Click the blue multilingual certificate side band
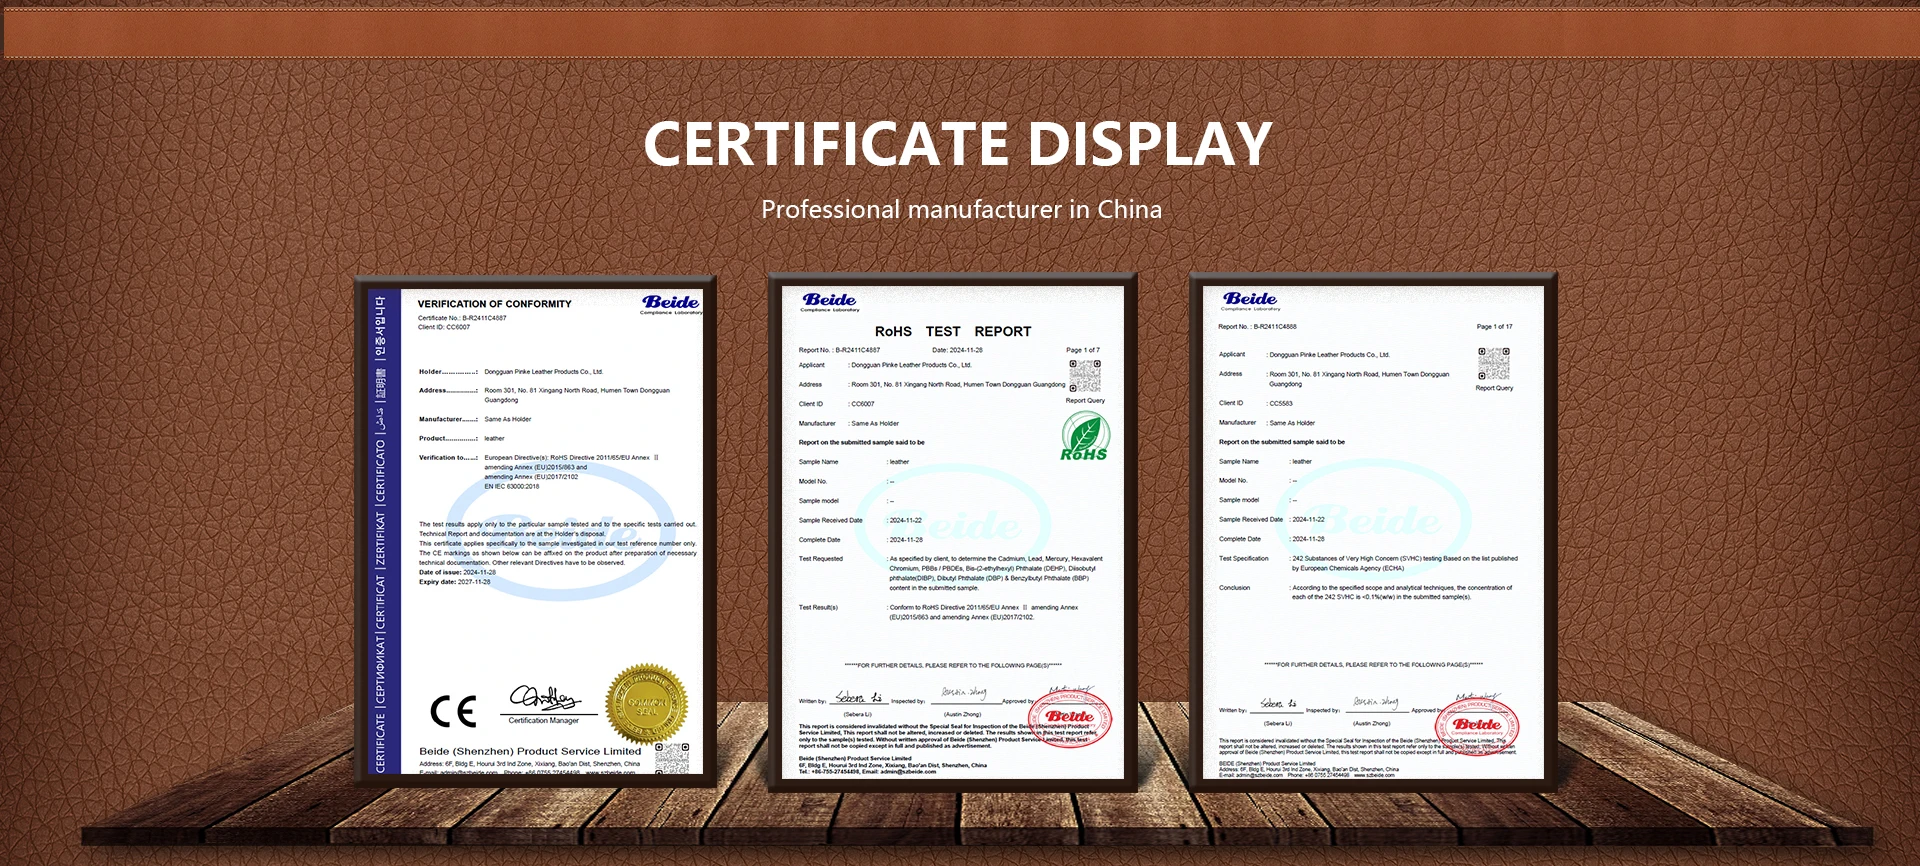The height and width of the screenshot is (866, 1920). [380, 532]
